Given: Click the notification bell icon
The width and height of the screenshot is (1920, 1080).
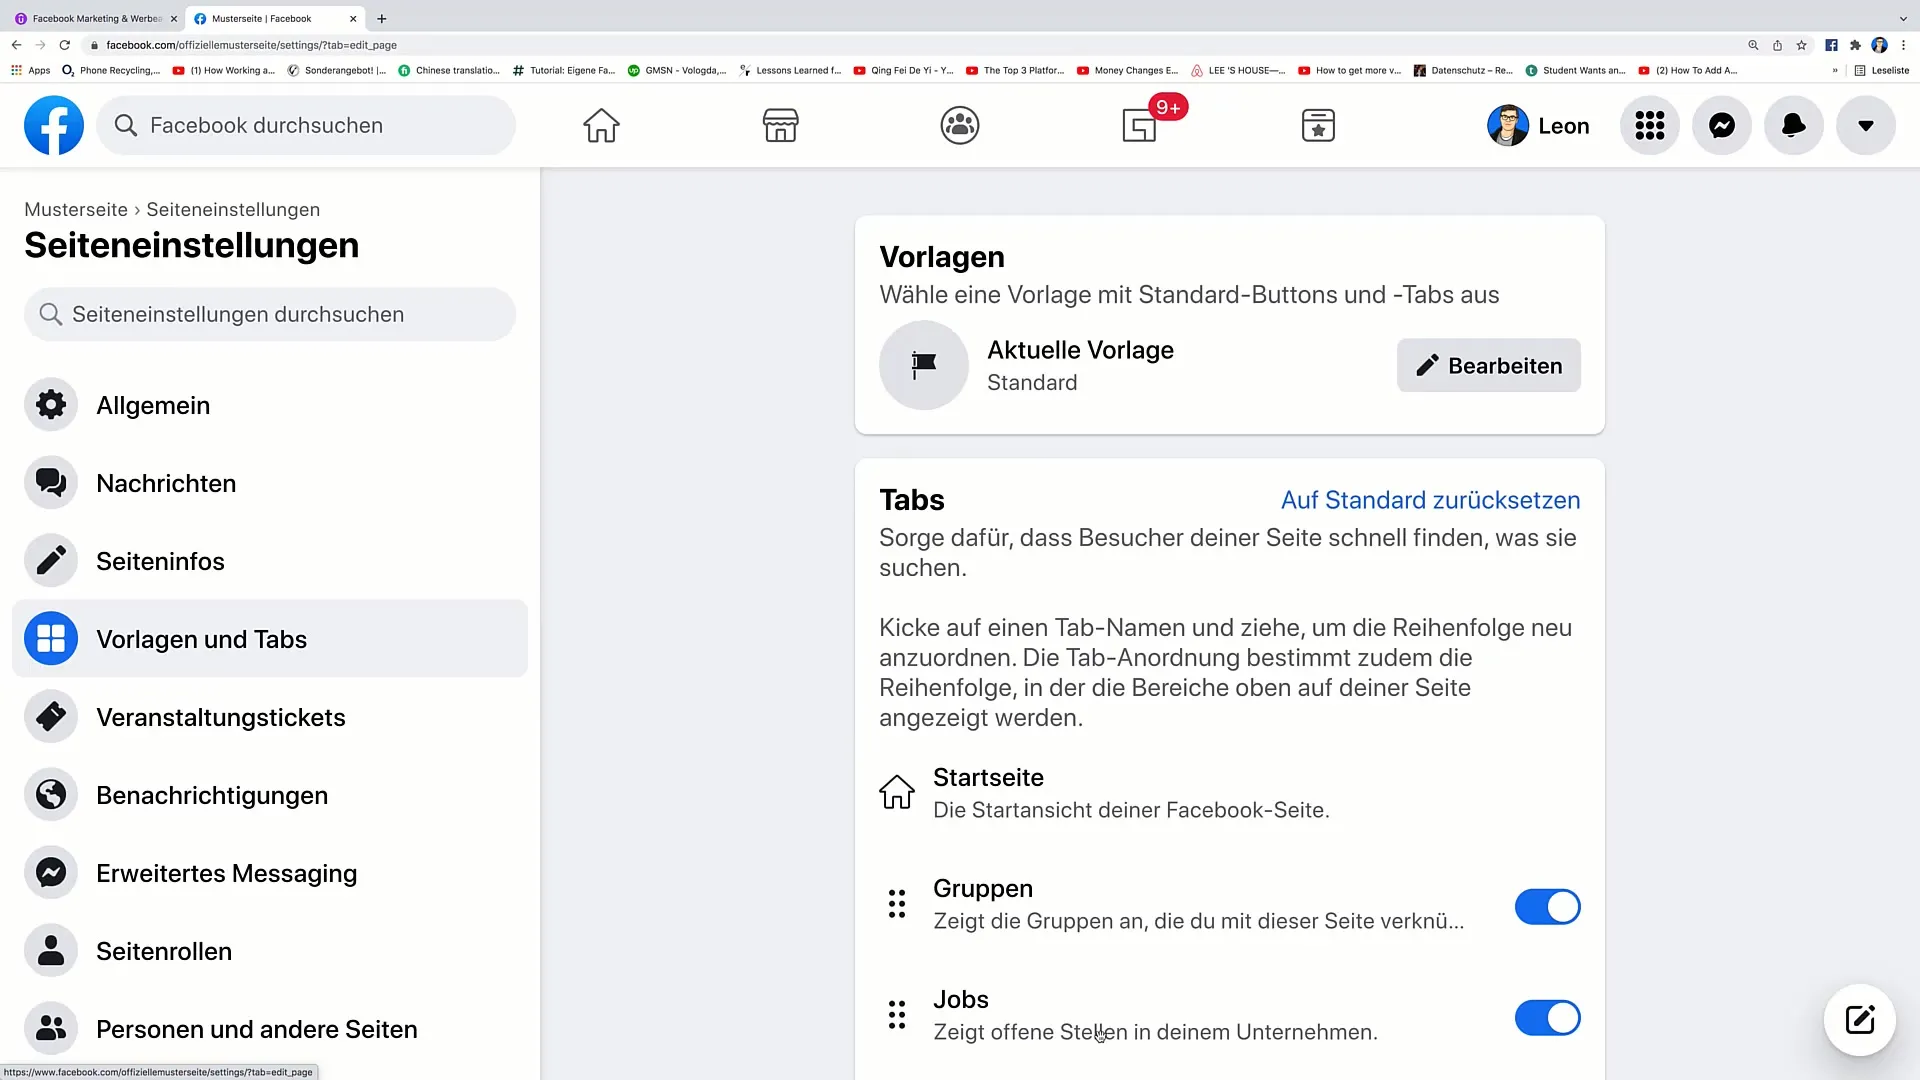Looking at the screenshot, I should click(x=1793, y=125).
